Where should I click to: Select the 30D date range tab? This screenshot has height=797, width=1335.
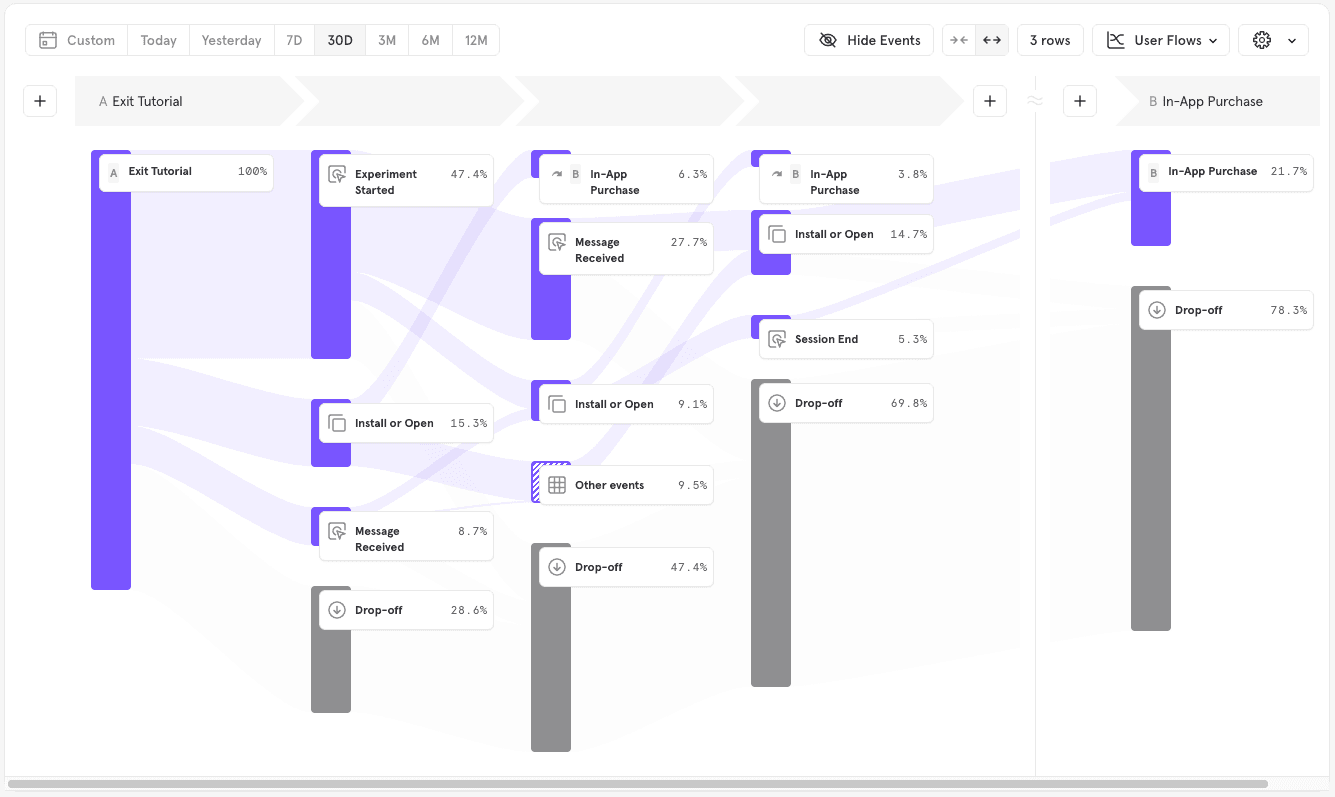pos(340,40)
